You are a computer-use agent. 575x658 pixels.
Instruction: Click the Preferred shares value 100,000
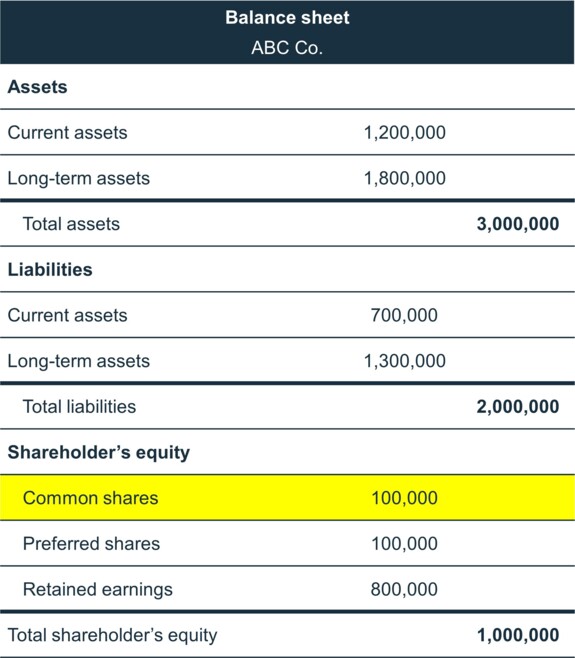pyautogui.click(x=405, y=544)
